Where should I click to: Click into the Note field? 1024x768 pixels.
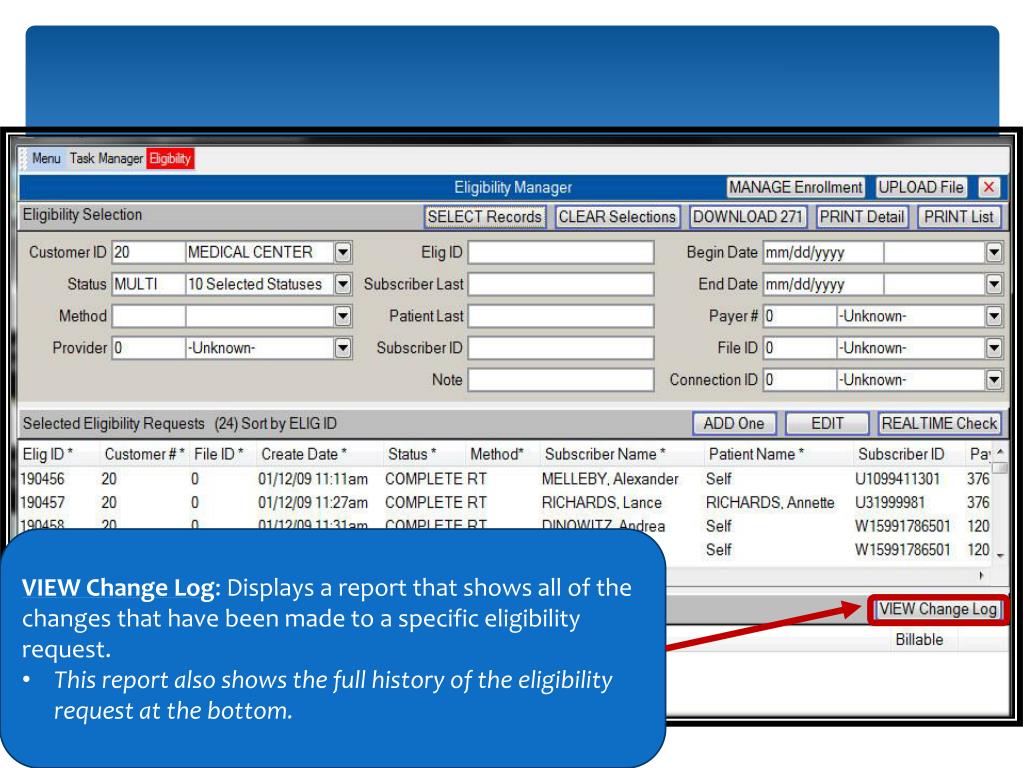(x=561, y=380)
